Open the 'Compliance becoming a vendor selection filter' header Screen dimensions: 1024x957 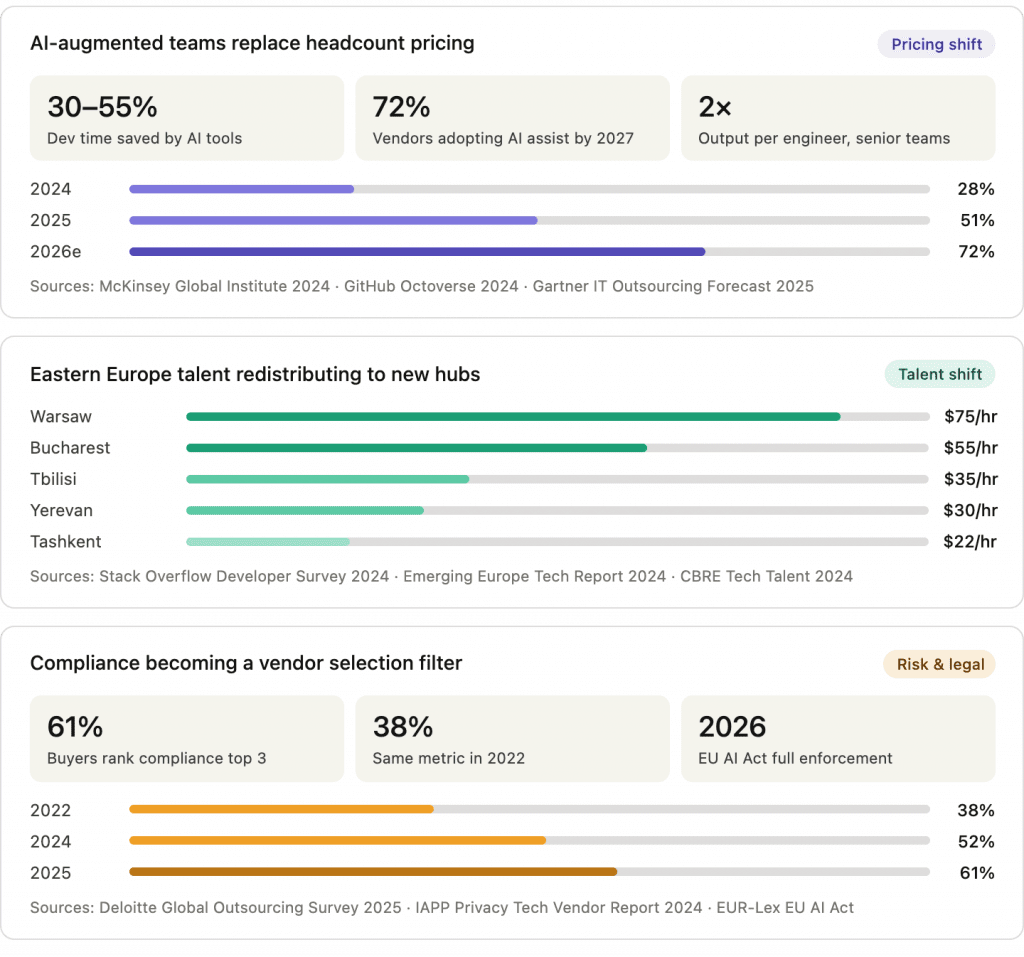pyautogui.click(x=246, y=663)
